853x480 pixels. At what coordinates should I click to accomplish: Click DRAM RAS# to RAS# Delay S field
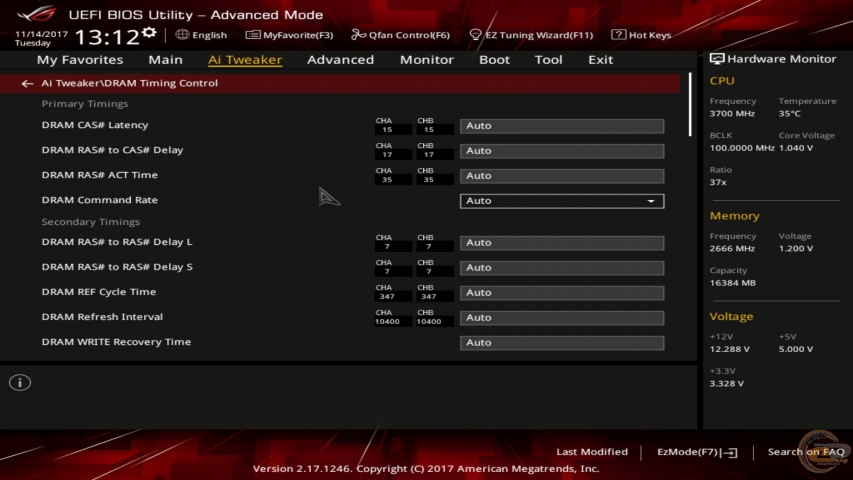pyautogui.click(x=562, y=268)
